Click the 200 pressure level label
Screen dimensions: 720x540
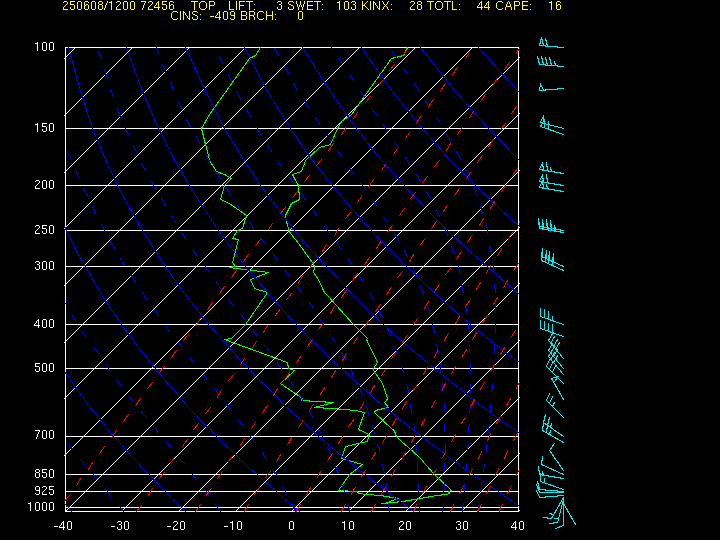45,185
